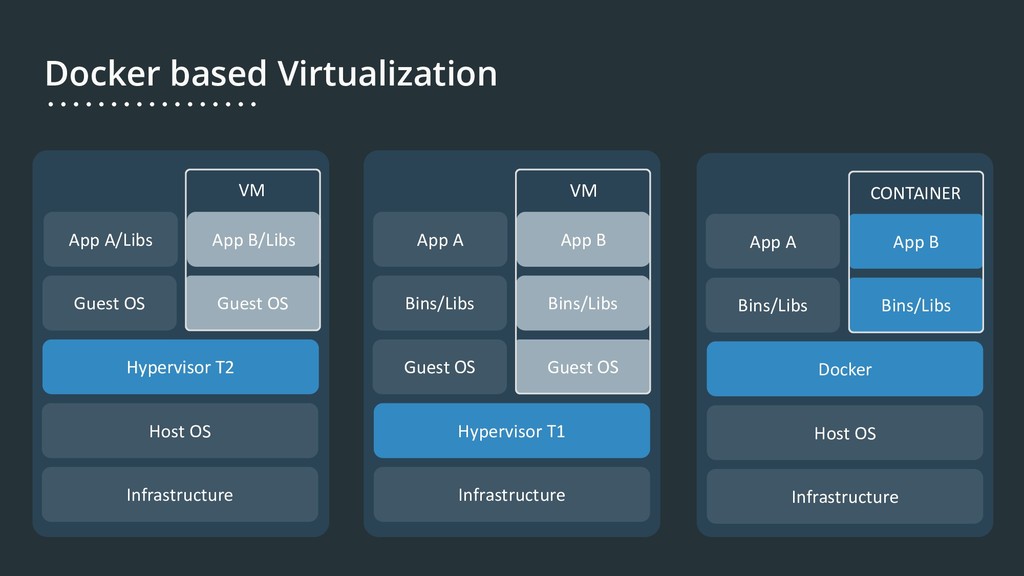Click Host OS below Docker

pyautogui.click(x=844, y=433)
